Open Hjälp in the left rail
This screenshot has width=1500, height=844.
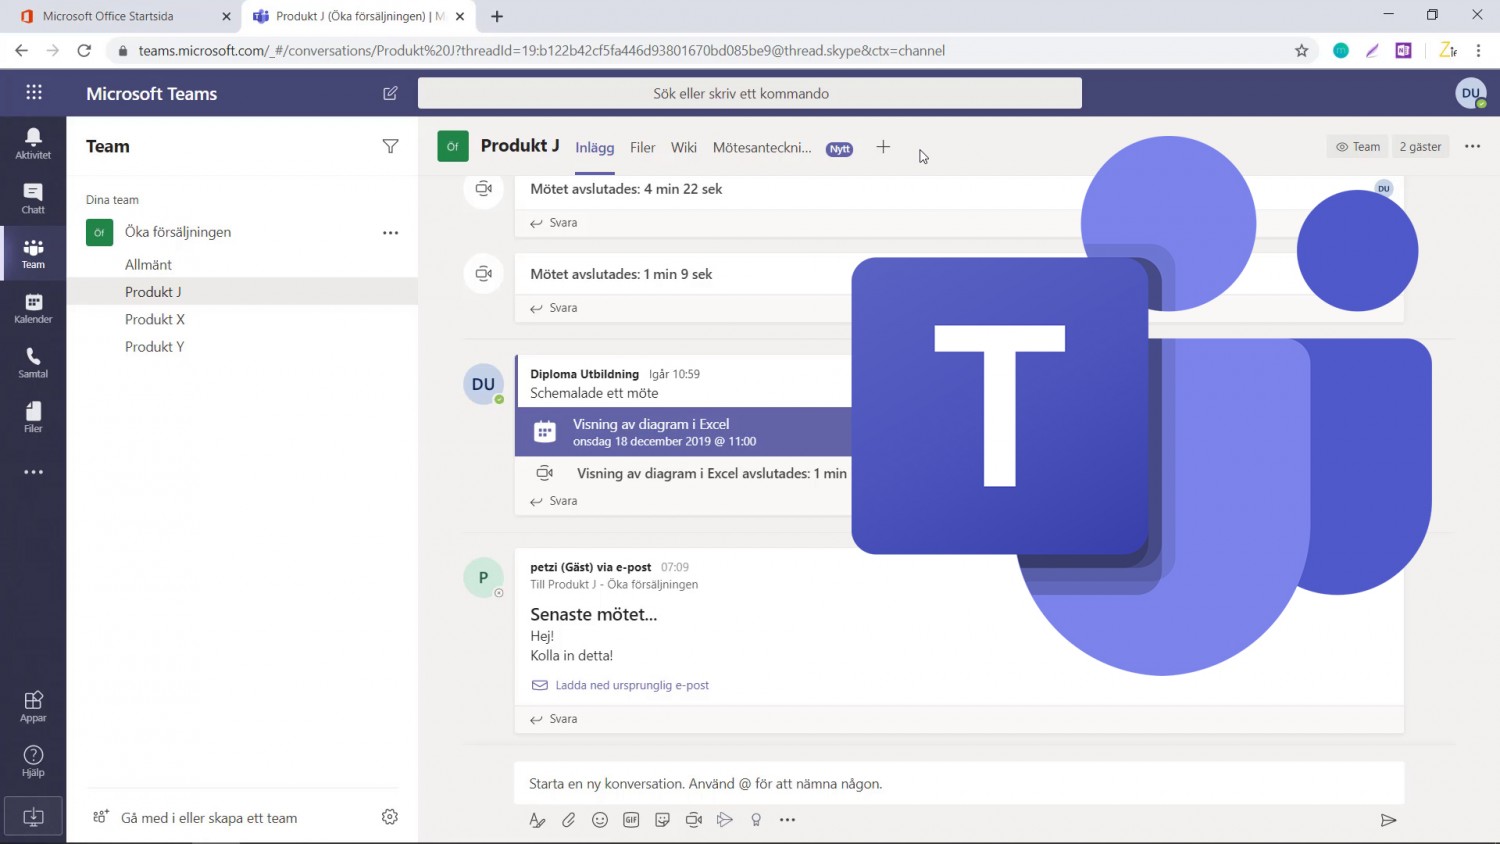(33, 761)
